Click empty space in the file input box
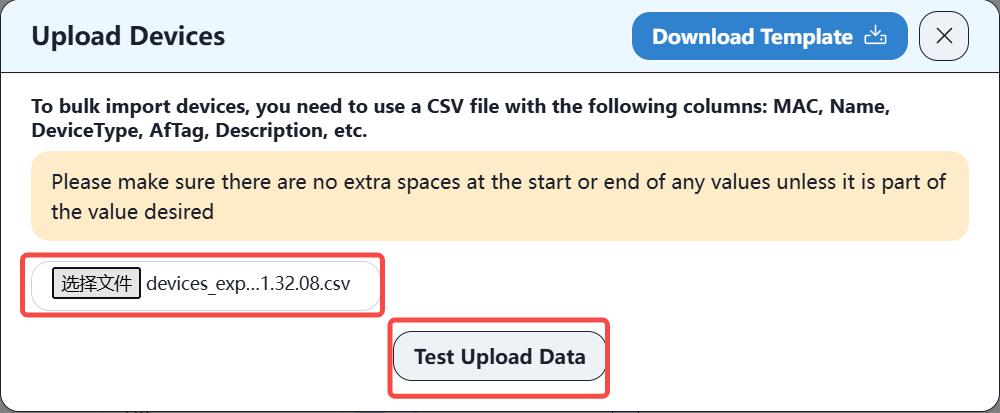Image resolution: width=1000 pixels, height=413 pixels. click(366, 283)
